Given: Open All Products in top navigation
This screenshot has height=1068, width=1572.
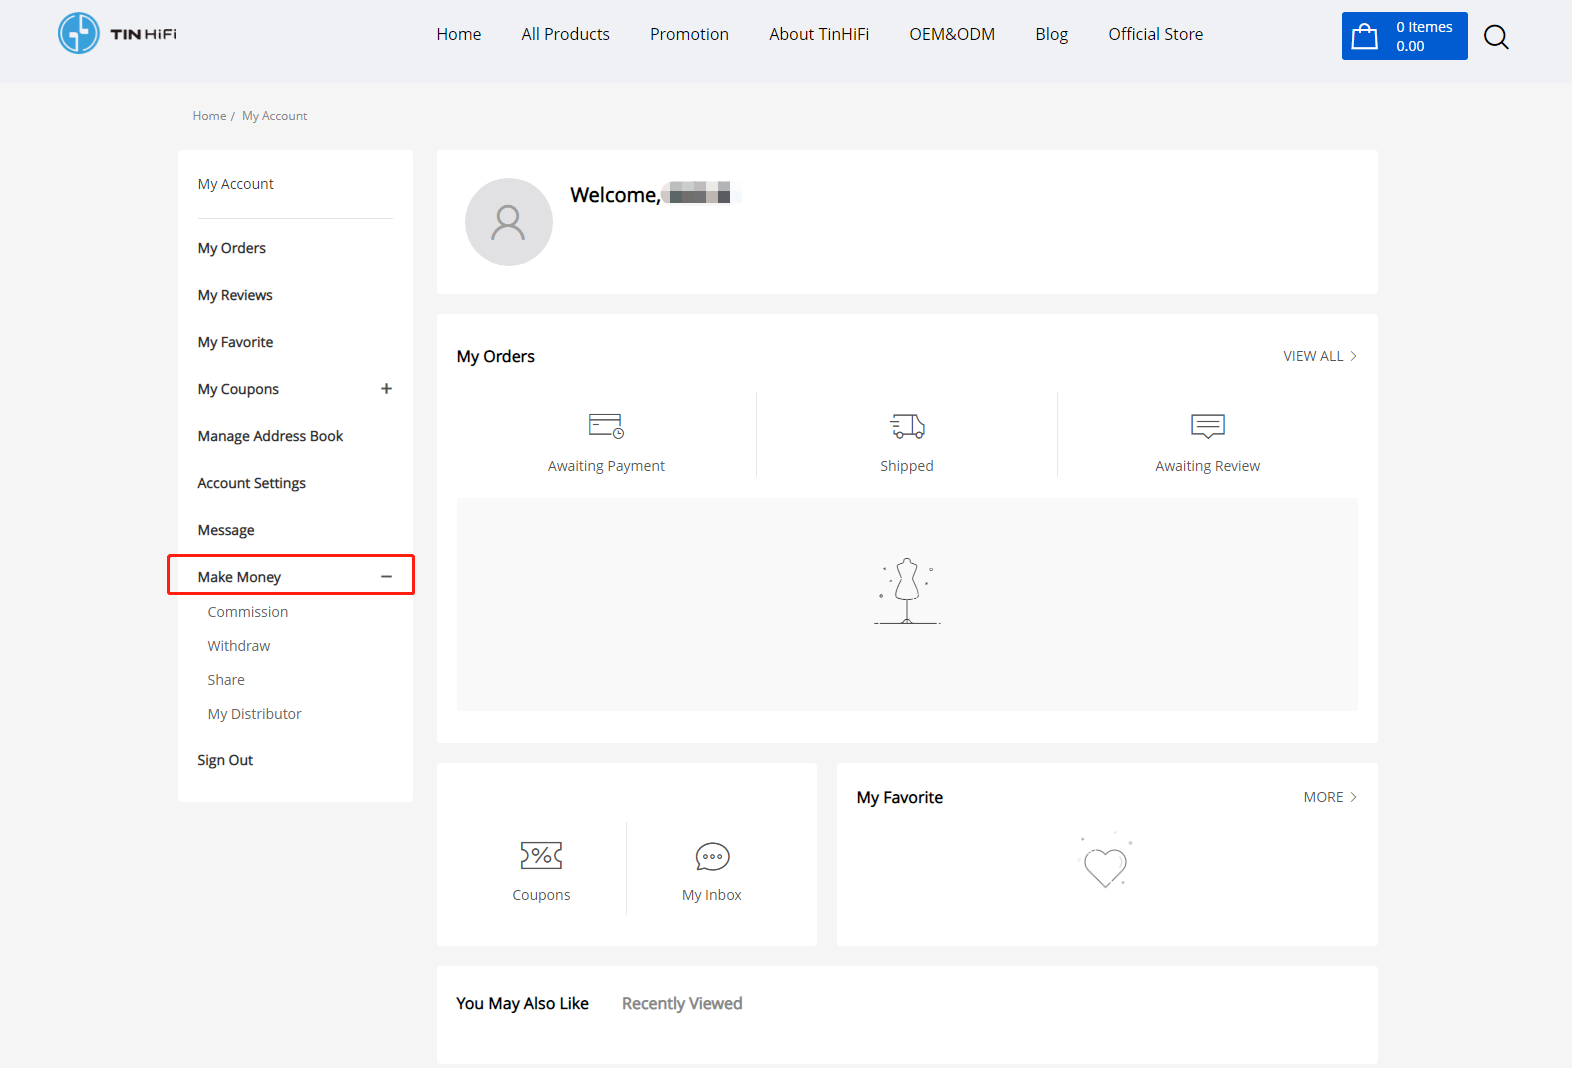Looking at the screenshot, I should click(x=565, y=34).
